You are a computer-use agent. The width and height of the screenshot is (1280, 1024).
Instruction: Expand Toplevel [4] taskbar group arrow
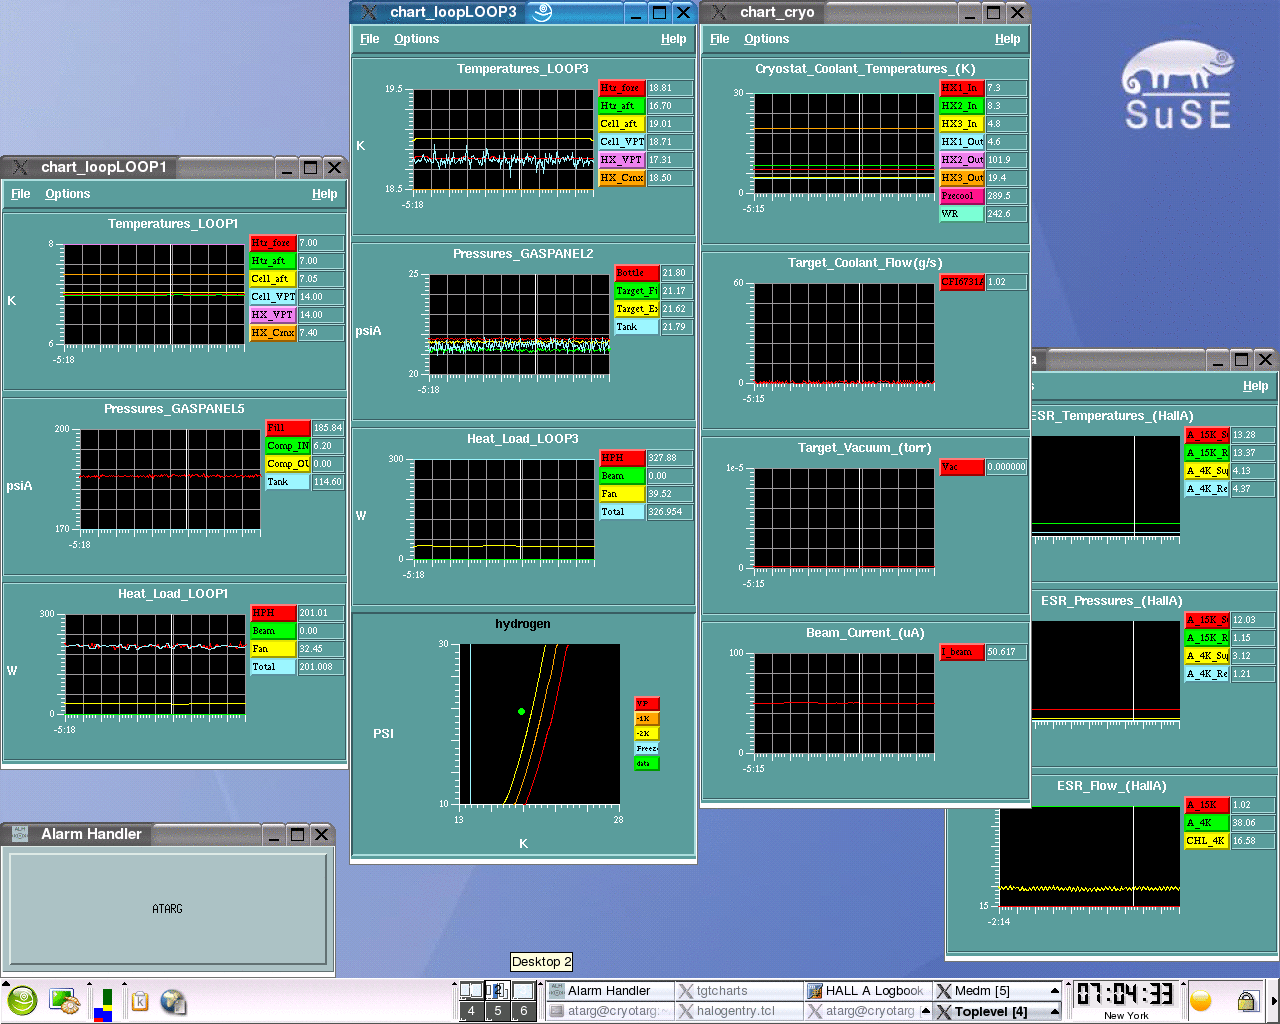coord(1054,1011)
